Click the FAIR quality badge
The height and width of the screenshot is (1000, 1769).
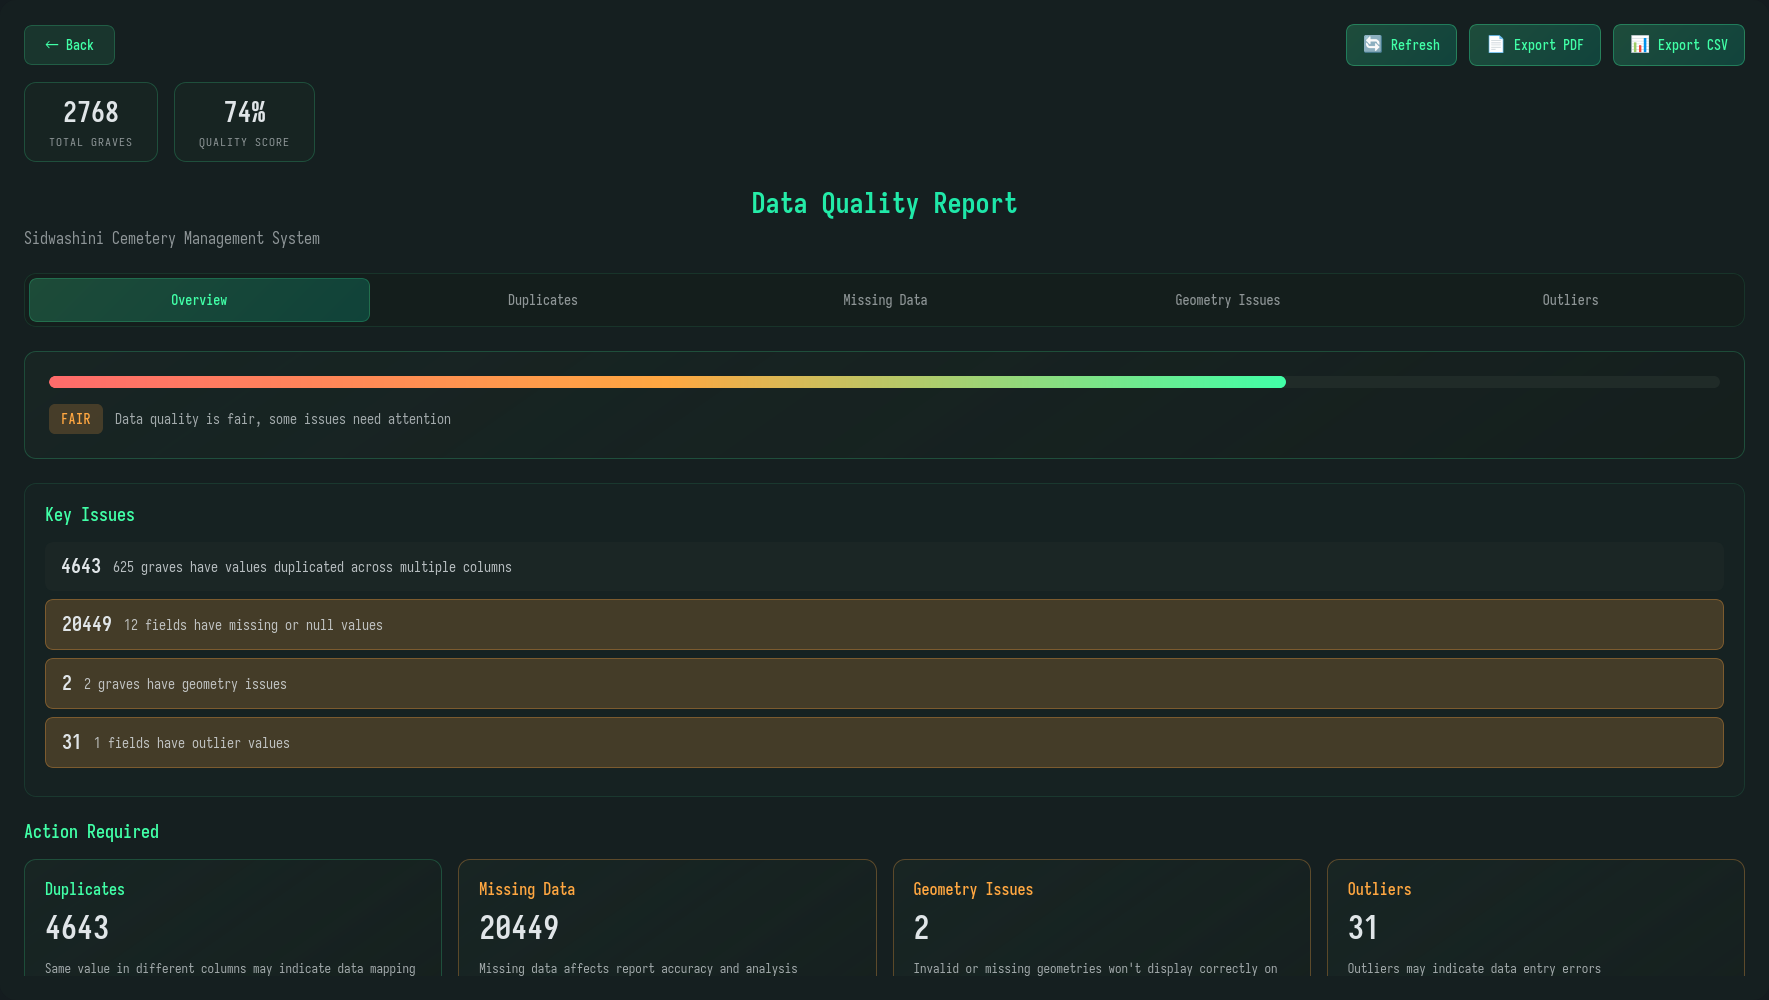point(75,419)
